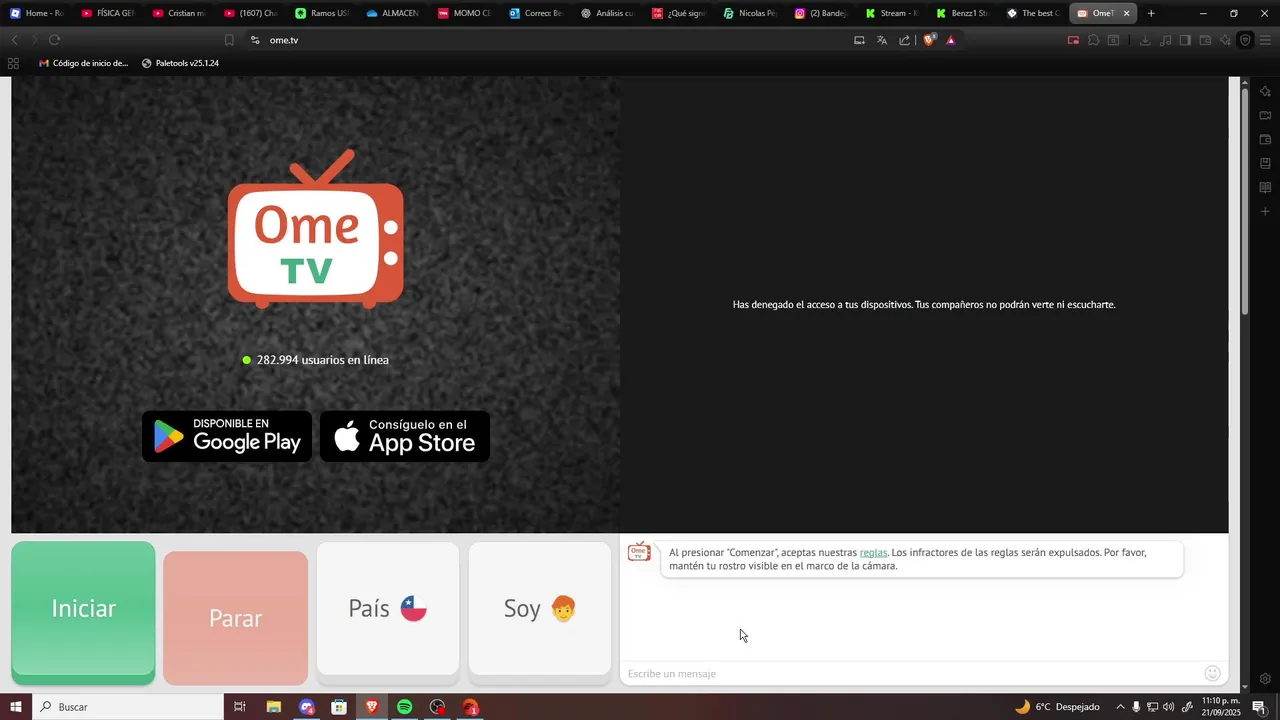Open the media control music note icon
1280x720 pixels.
point(1165,40)
